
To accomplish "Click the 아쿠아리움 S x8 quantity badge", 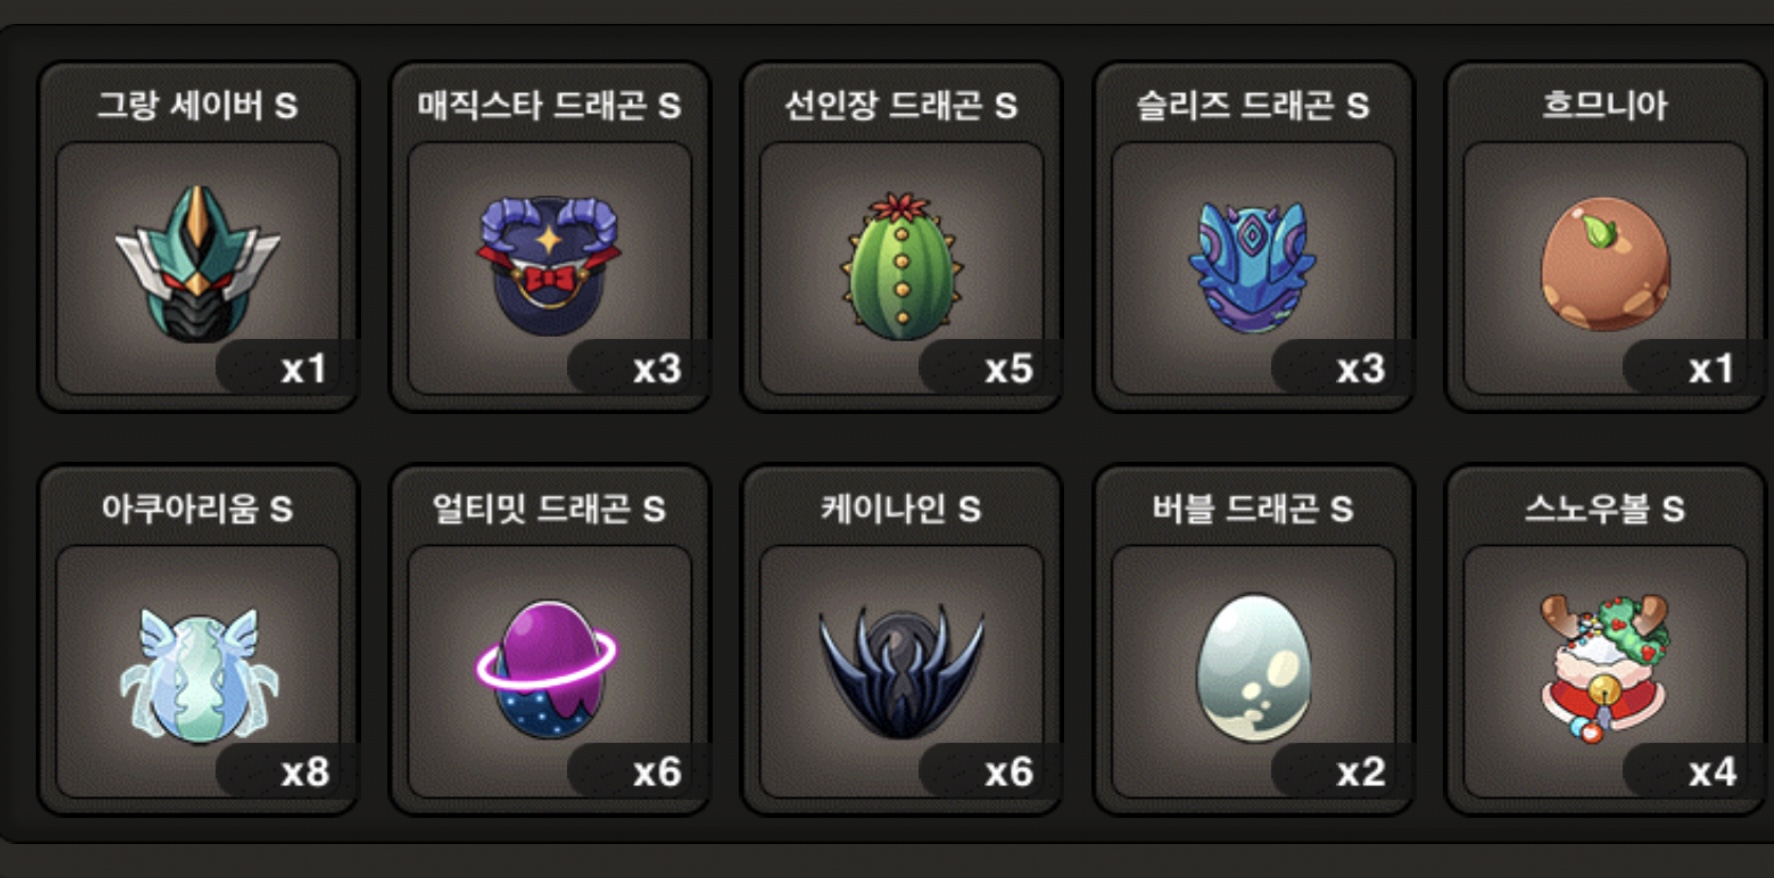I will [286, 772].
